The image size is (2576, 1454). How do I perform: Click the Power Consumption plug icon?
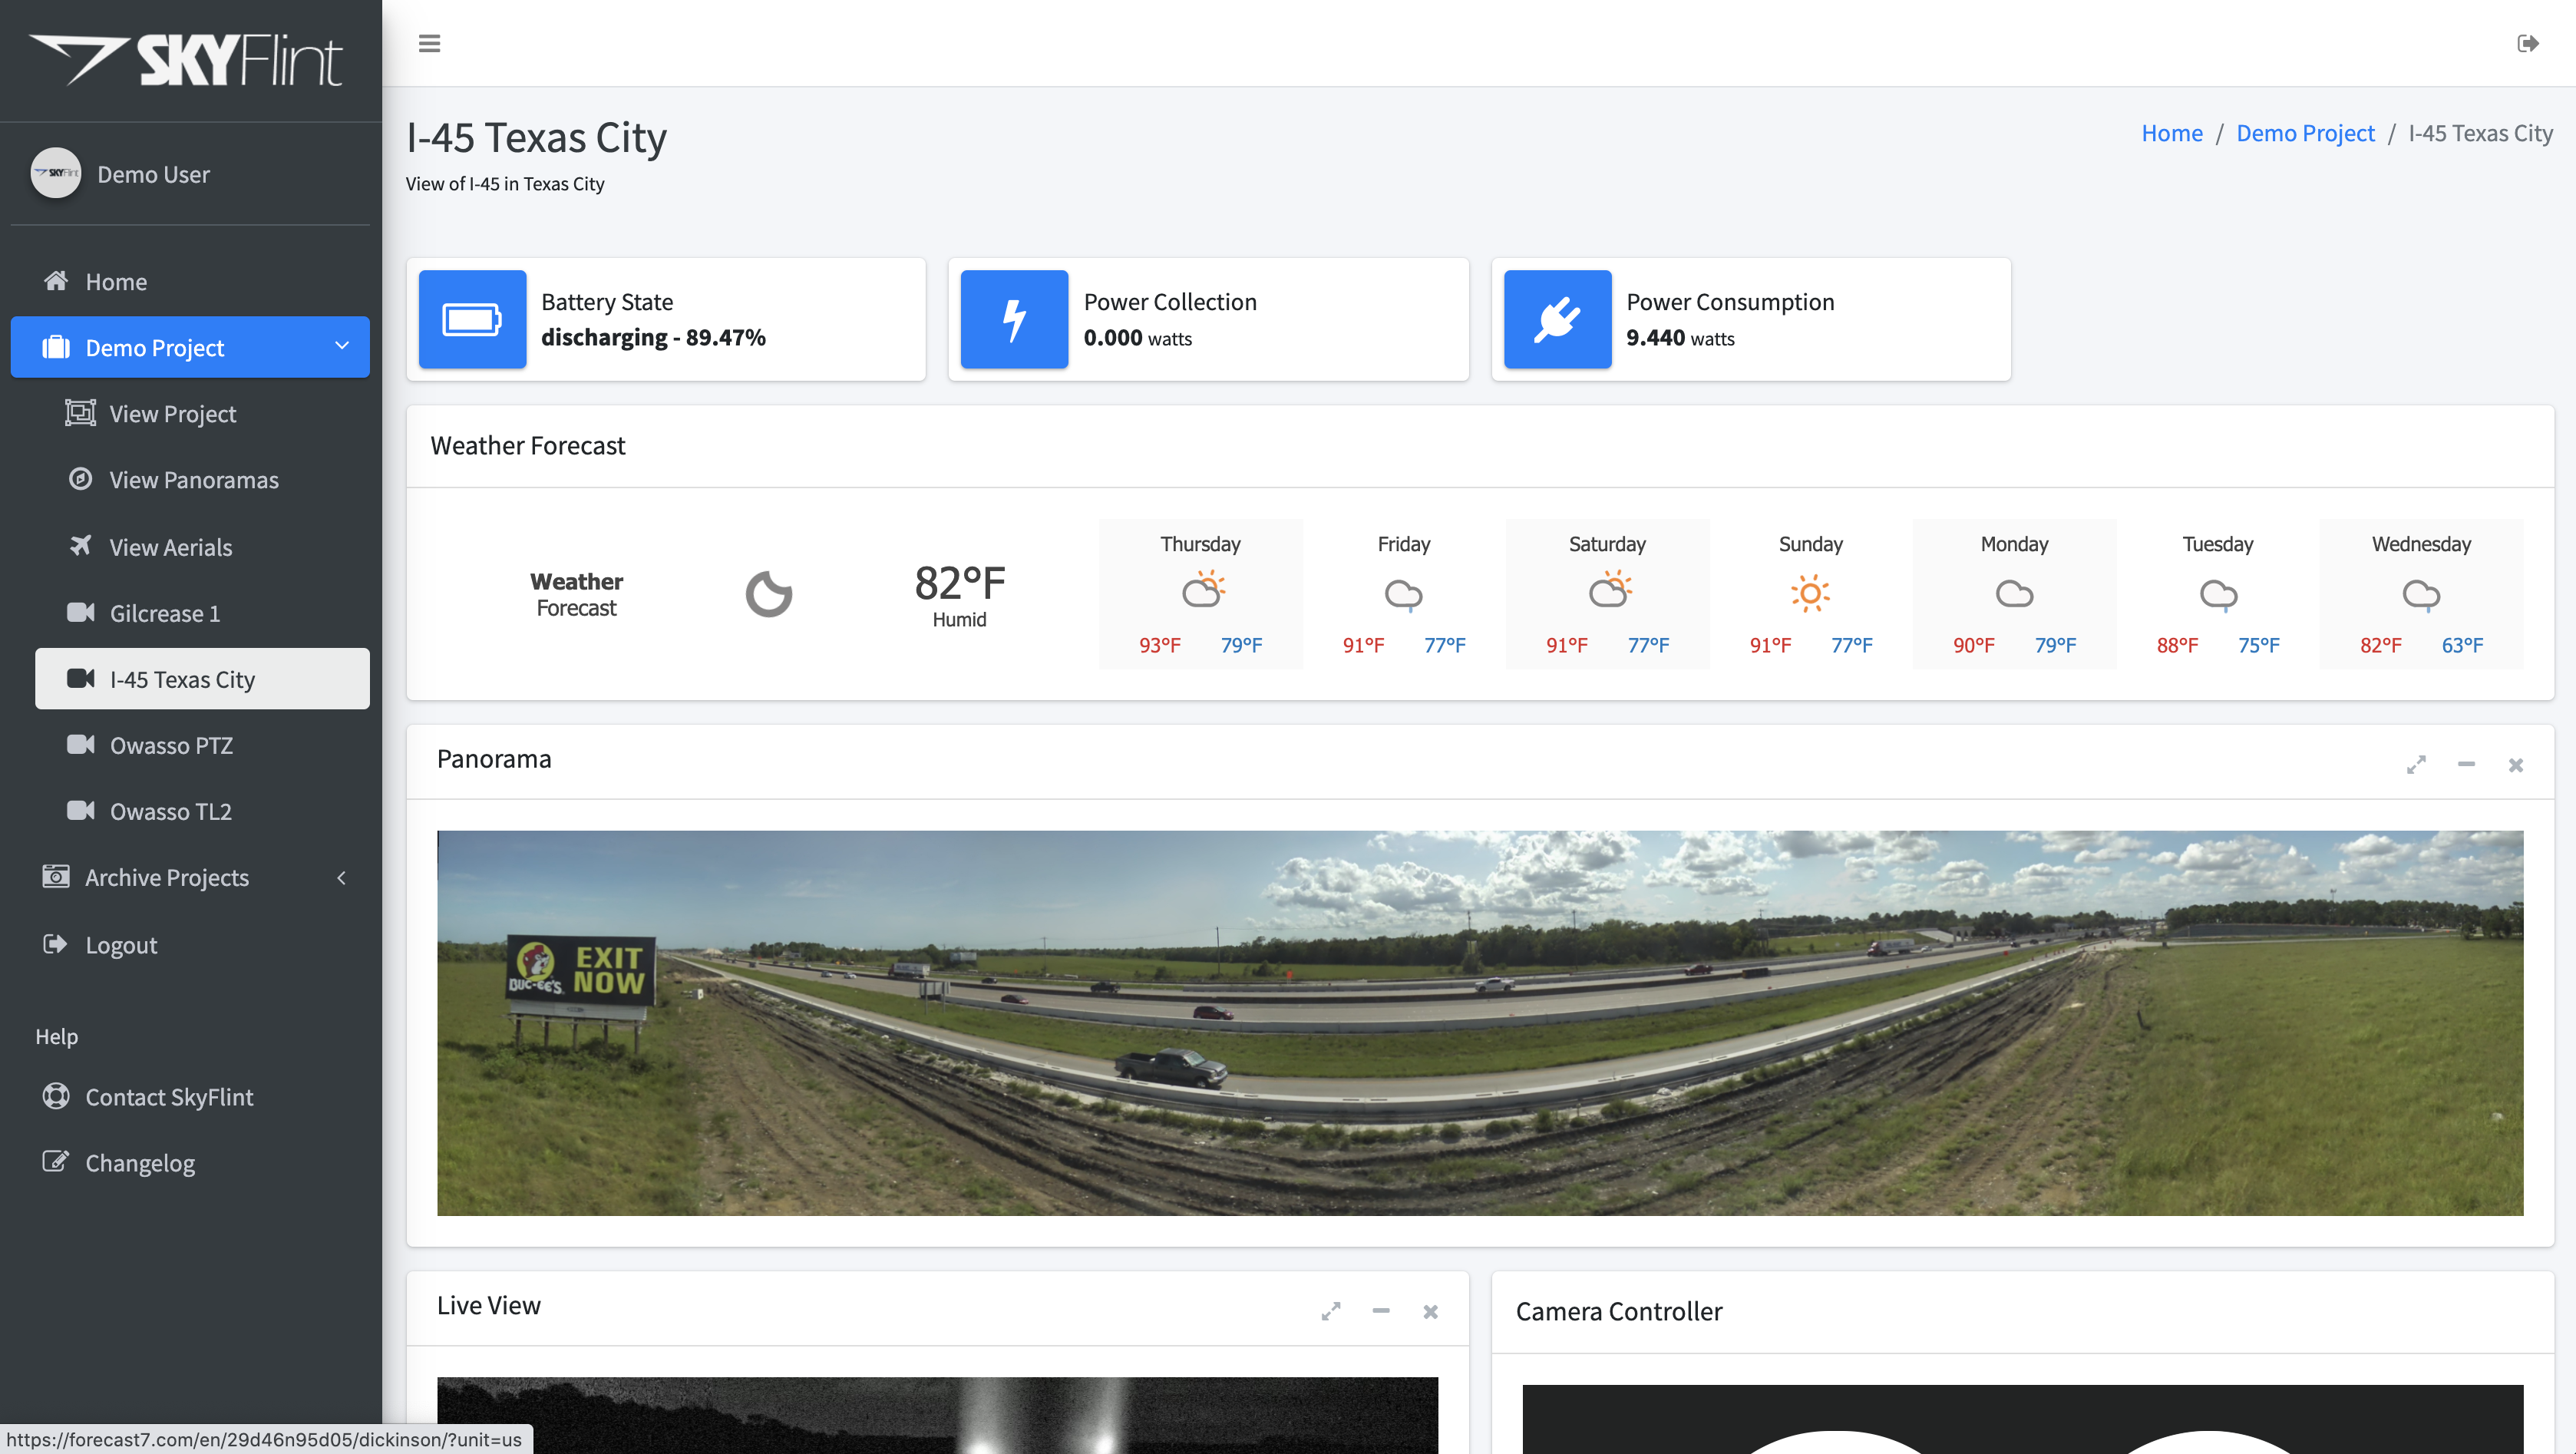click(1557, 319)
